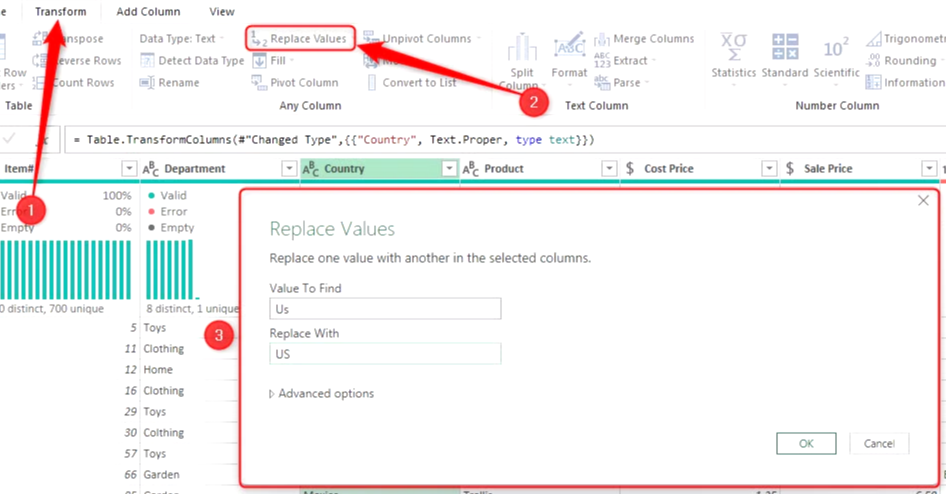Click the '8 distinct, 1 unique' Department summary
The width and height of the screenshot is (946, 494).
[x=193, y=309]
